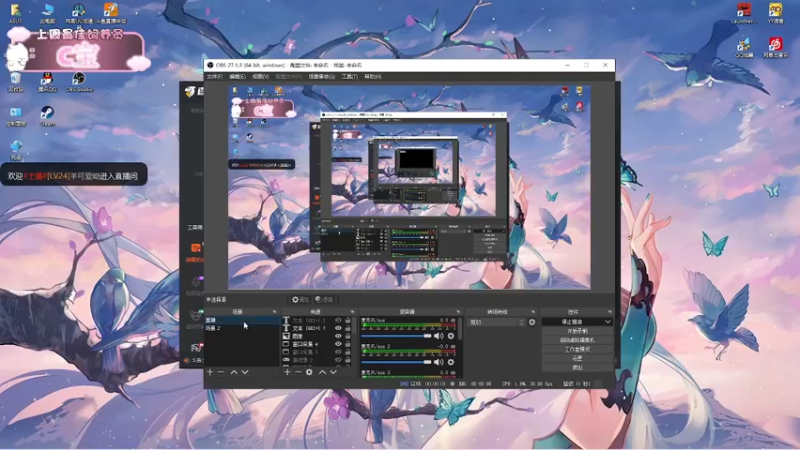The width and height of the screenshot is (800, 450).
Task: Open the Recycle Bin desktop icon
Action: [x=16, y=82]
